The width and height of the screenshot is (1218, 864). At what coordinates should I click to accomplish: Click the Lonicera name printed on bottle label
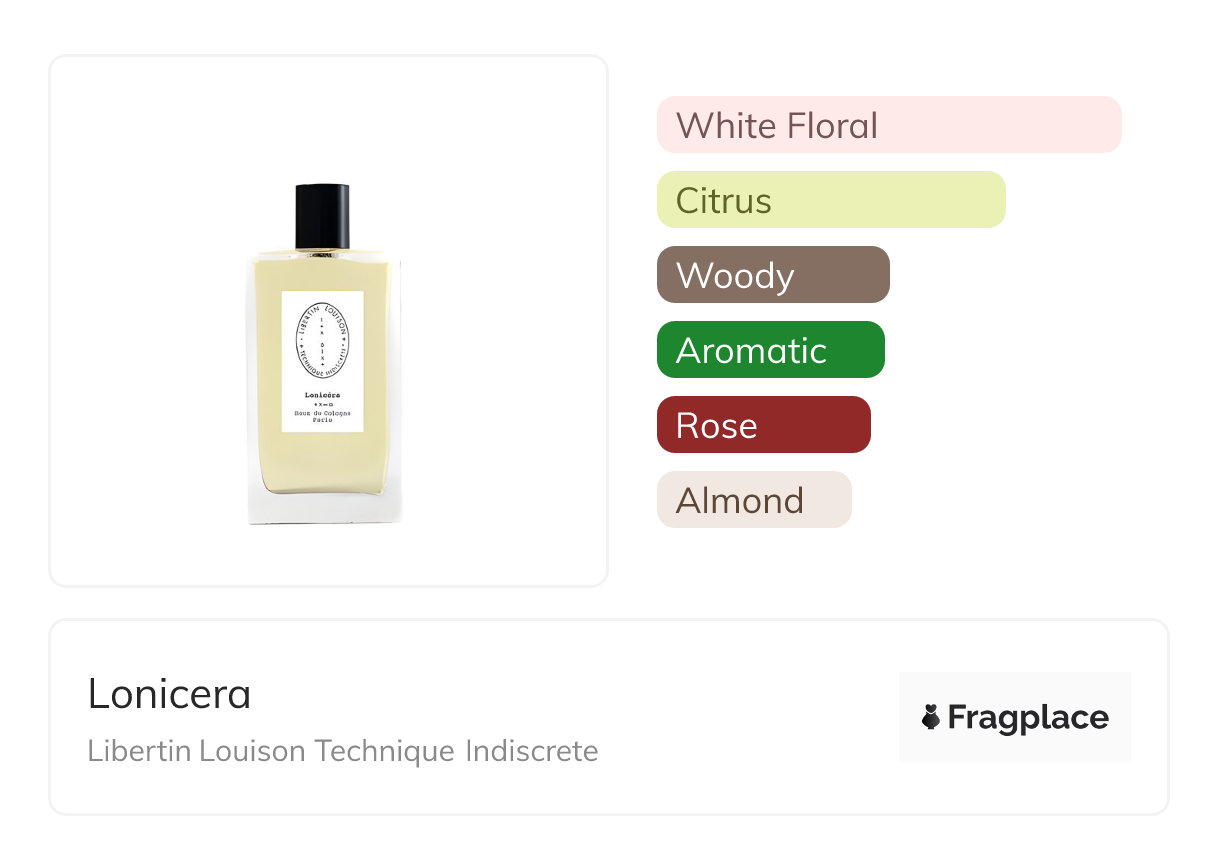(322, 394)
